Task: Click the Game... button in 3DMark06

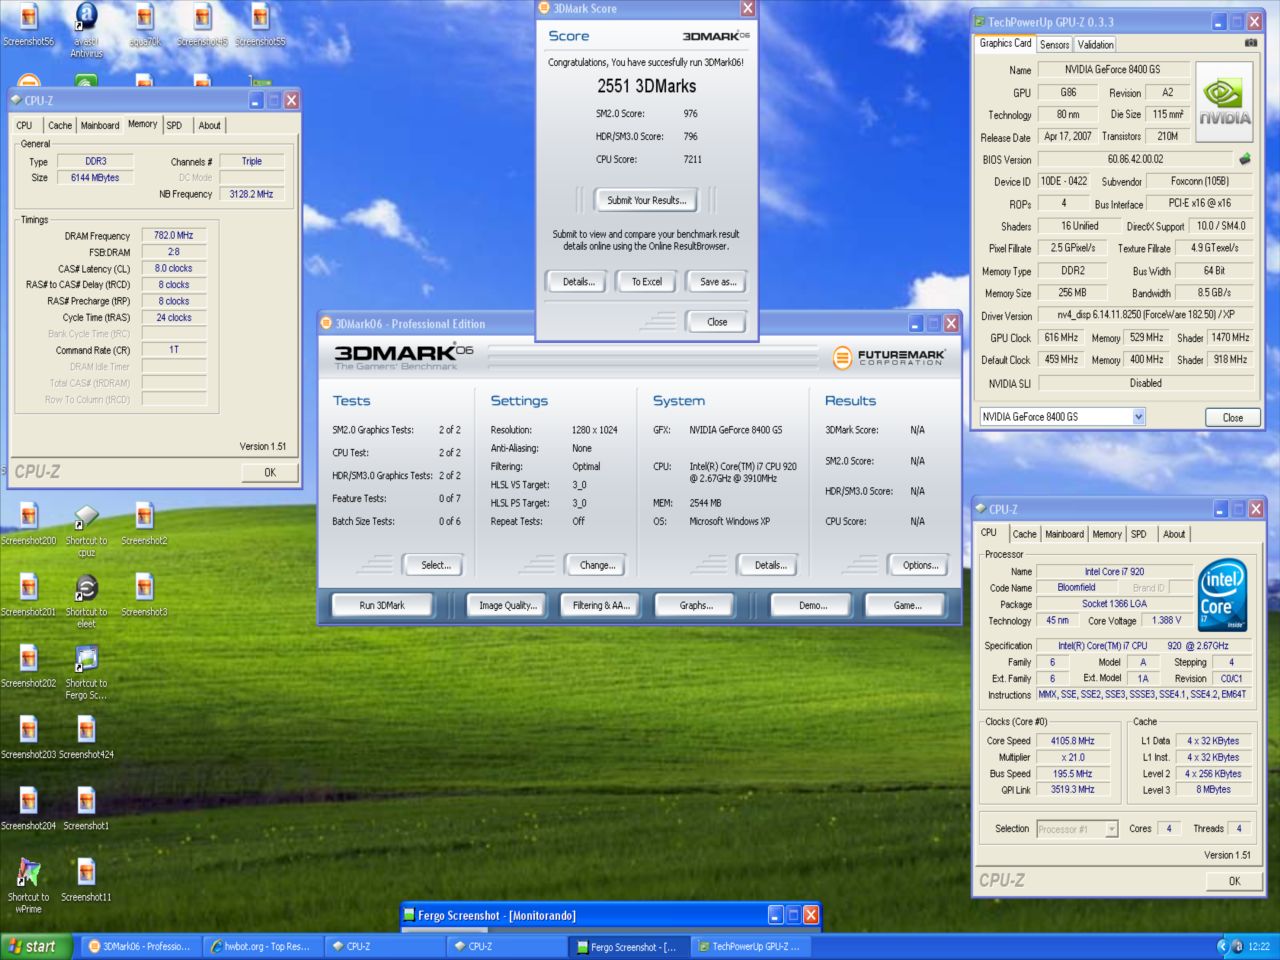Action: (907, 605)
